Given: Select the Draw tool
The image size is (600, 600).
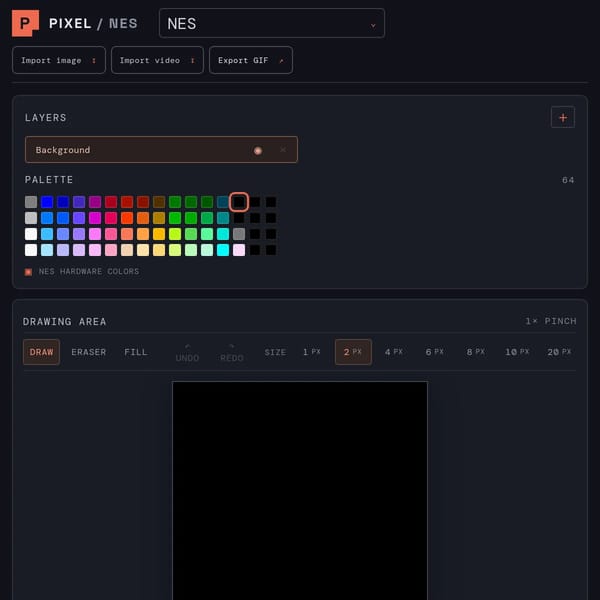Looking at the screenshot, I should point(41,352).
